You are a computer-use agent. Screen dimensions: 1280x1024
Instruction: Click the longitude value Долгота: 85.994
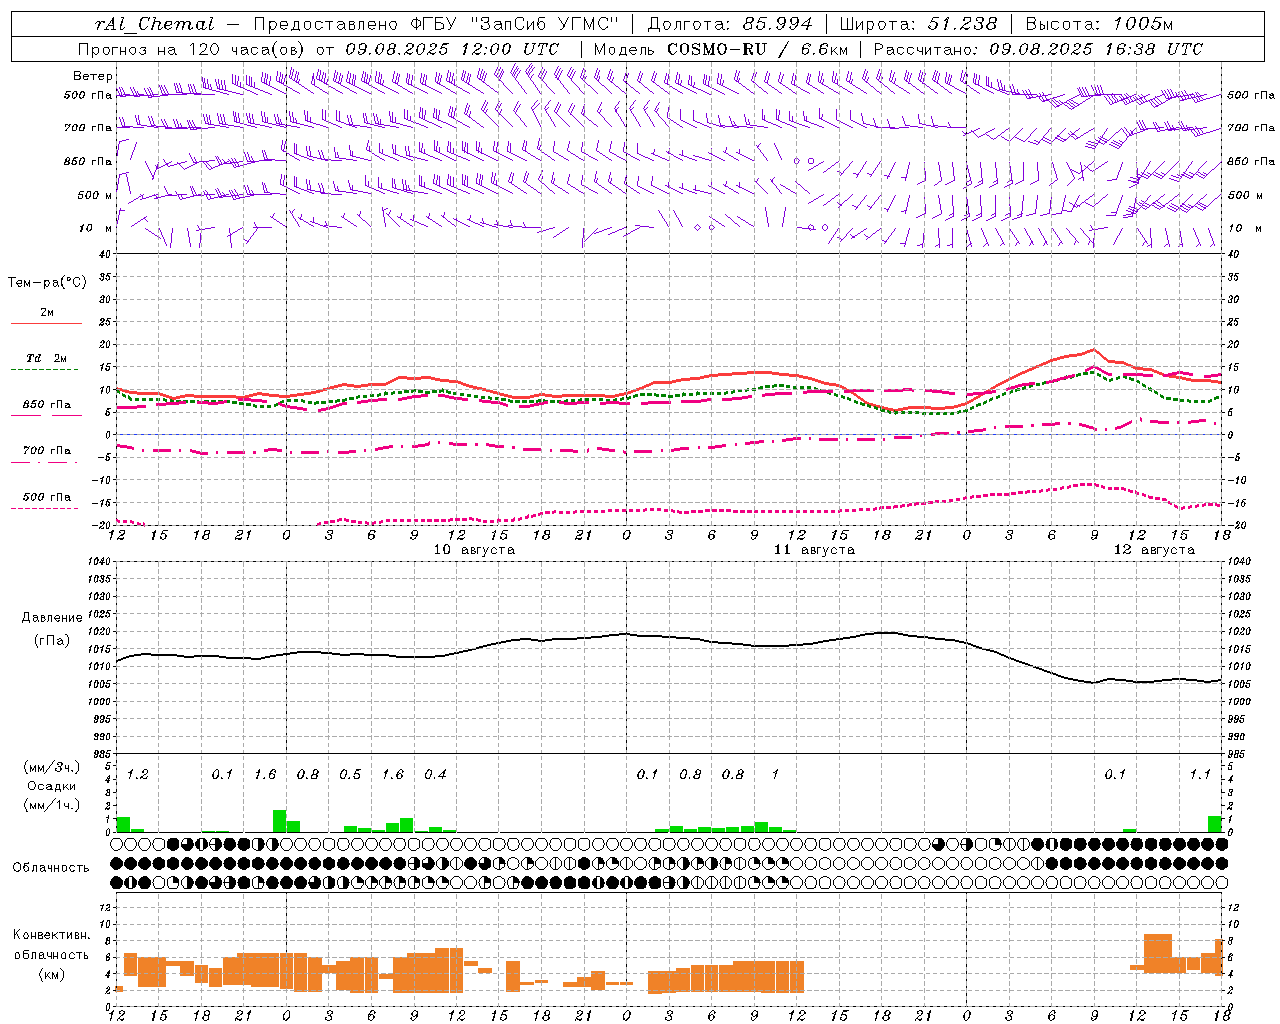[730, 24]
